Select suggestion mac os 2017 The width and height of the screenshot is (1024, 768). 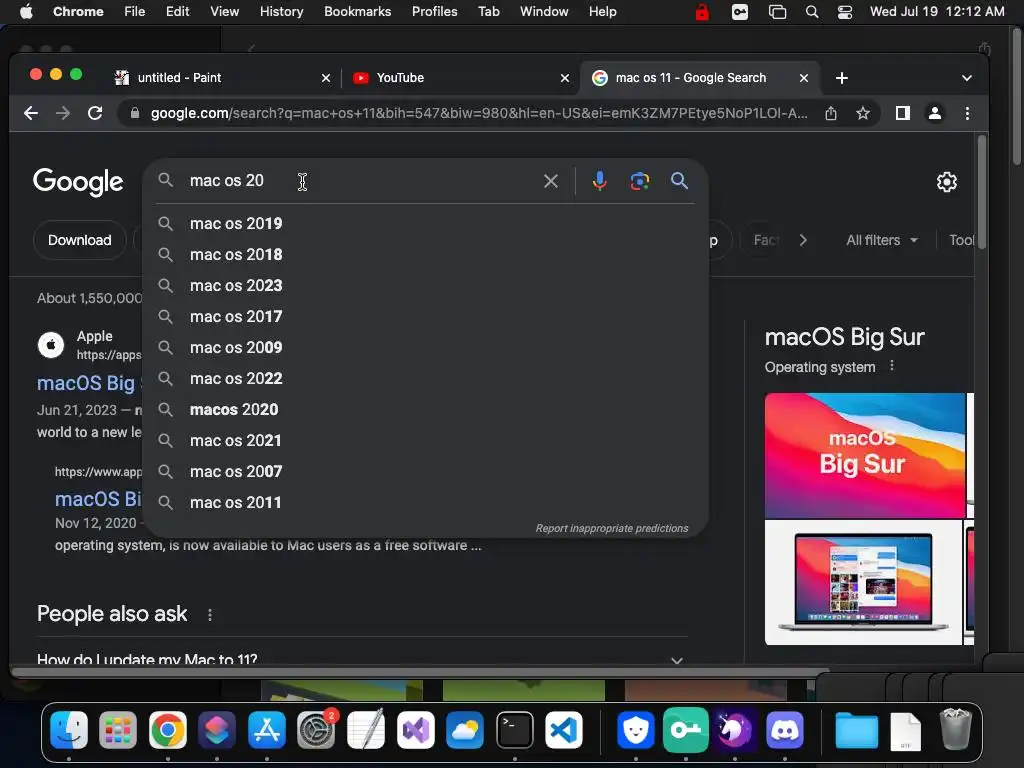(425, 316)
